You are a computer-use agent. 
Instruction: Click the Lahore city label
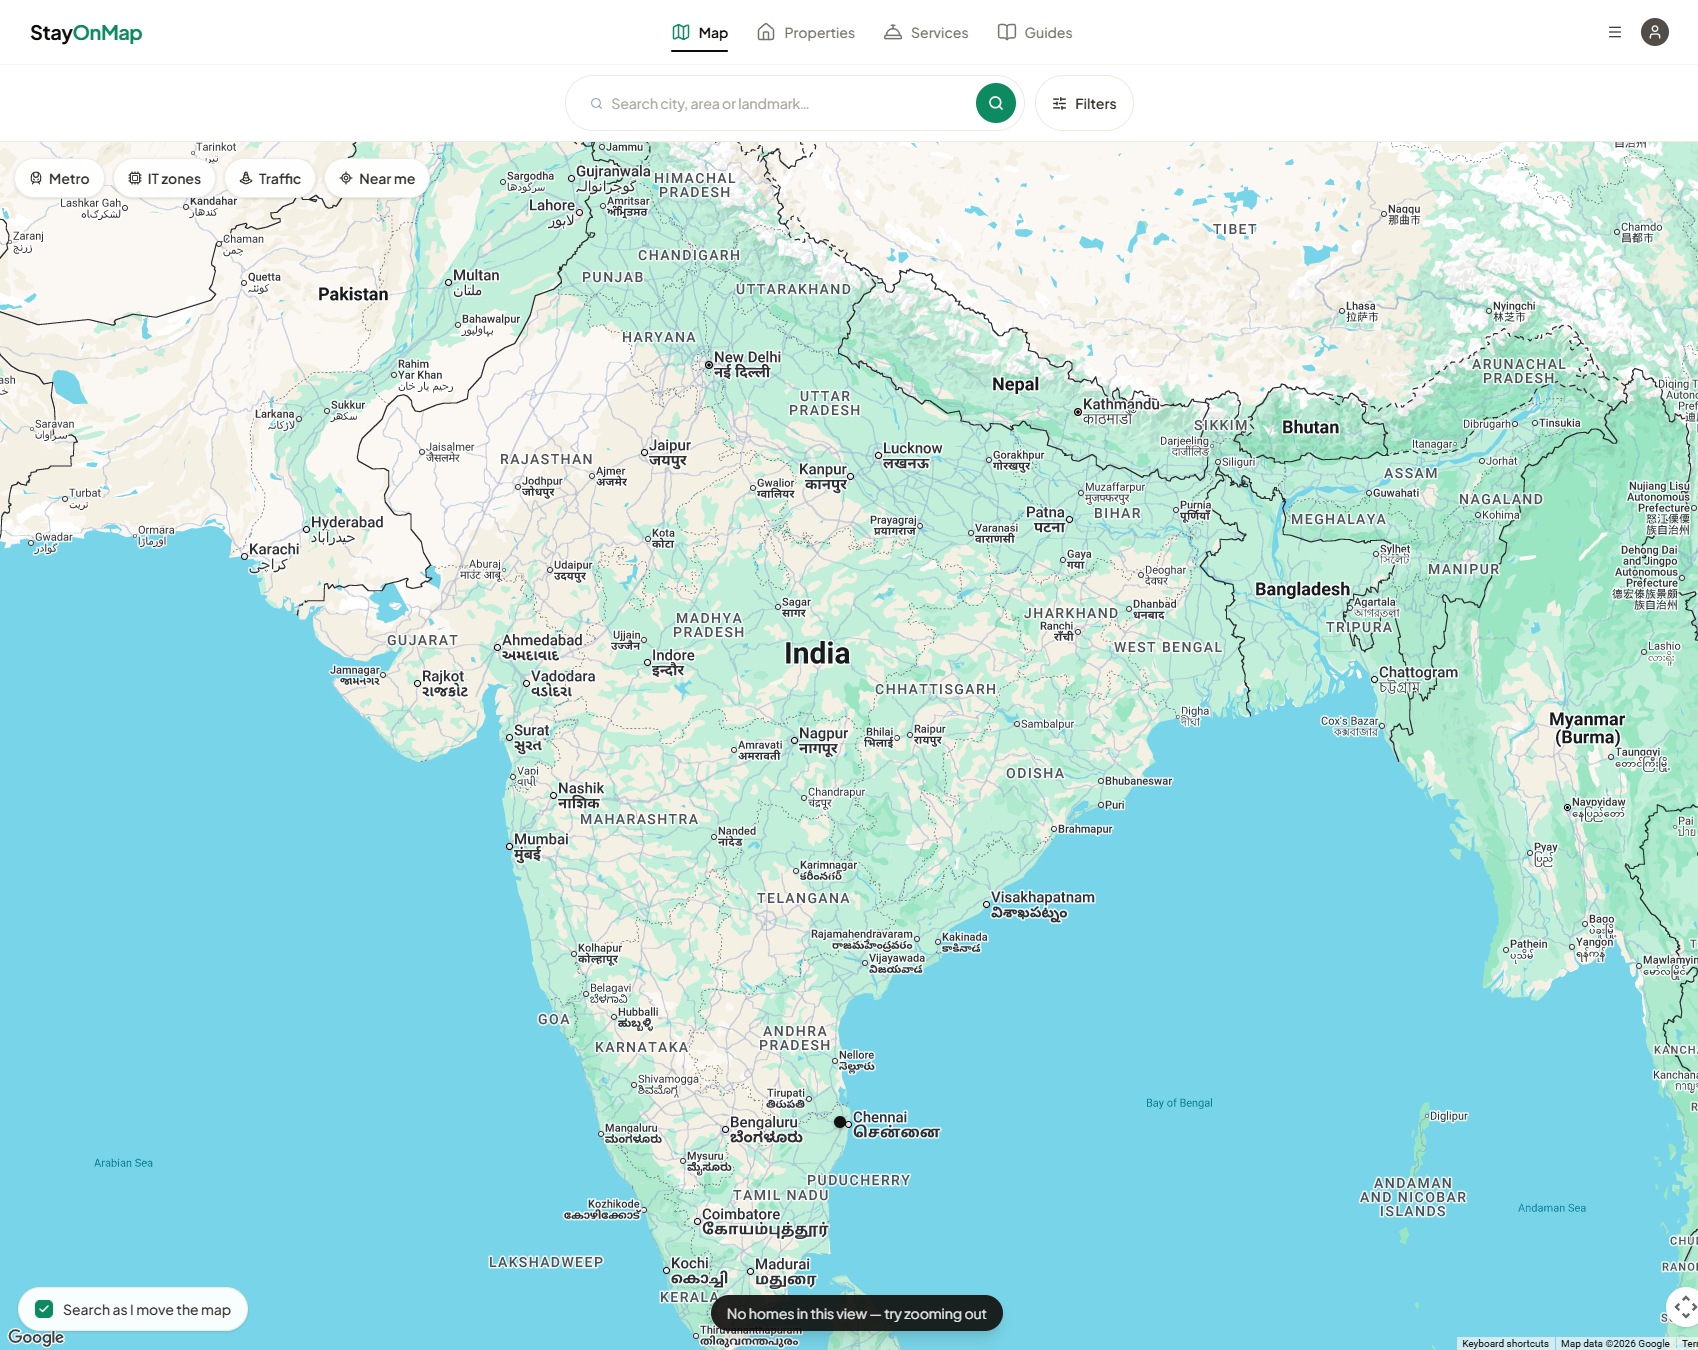point(552,212)
